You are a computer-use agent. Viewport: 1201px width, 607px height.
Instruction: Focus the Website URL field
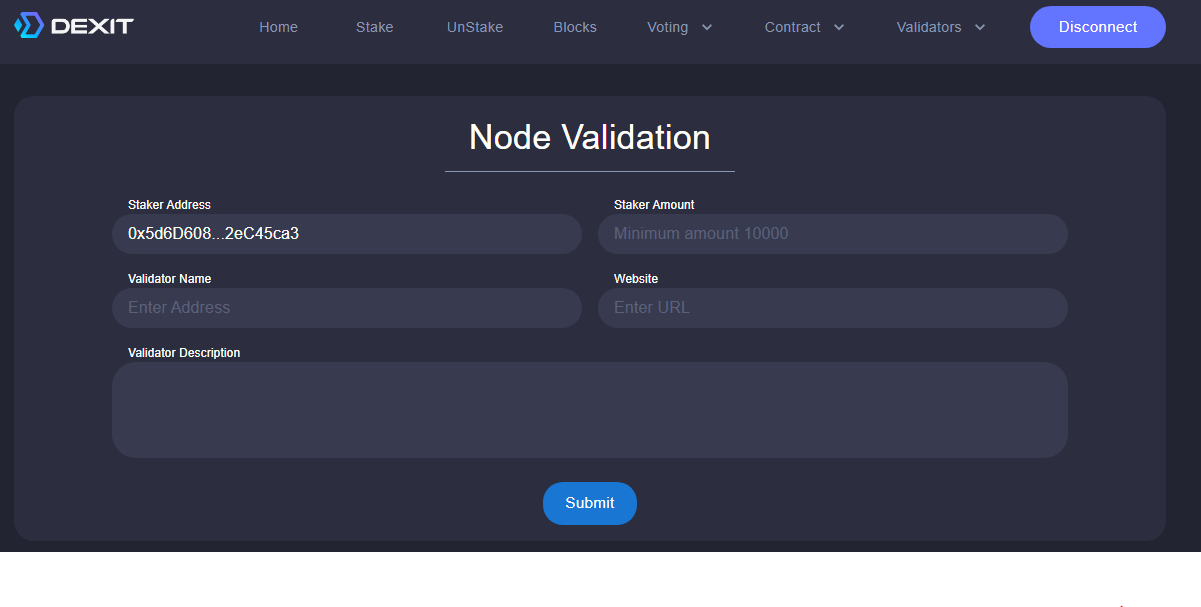833,308
